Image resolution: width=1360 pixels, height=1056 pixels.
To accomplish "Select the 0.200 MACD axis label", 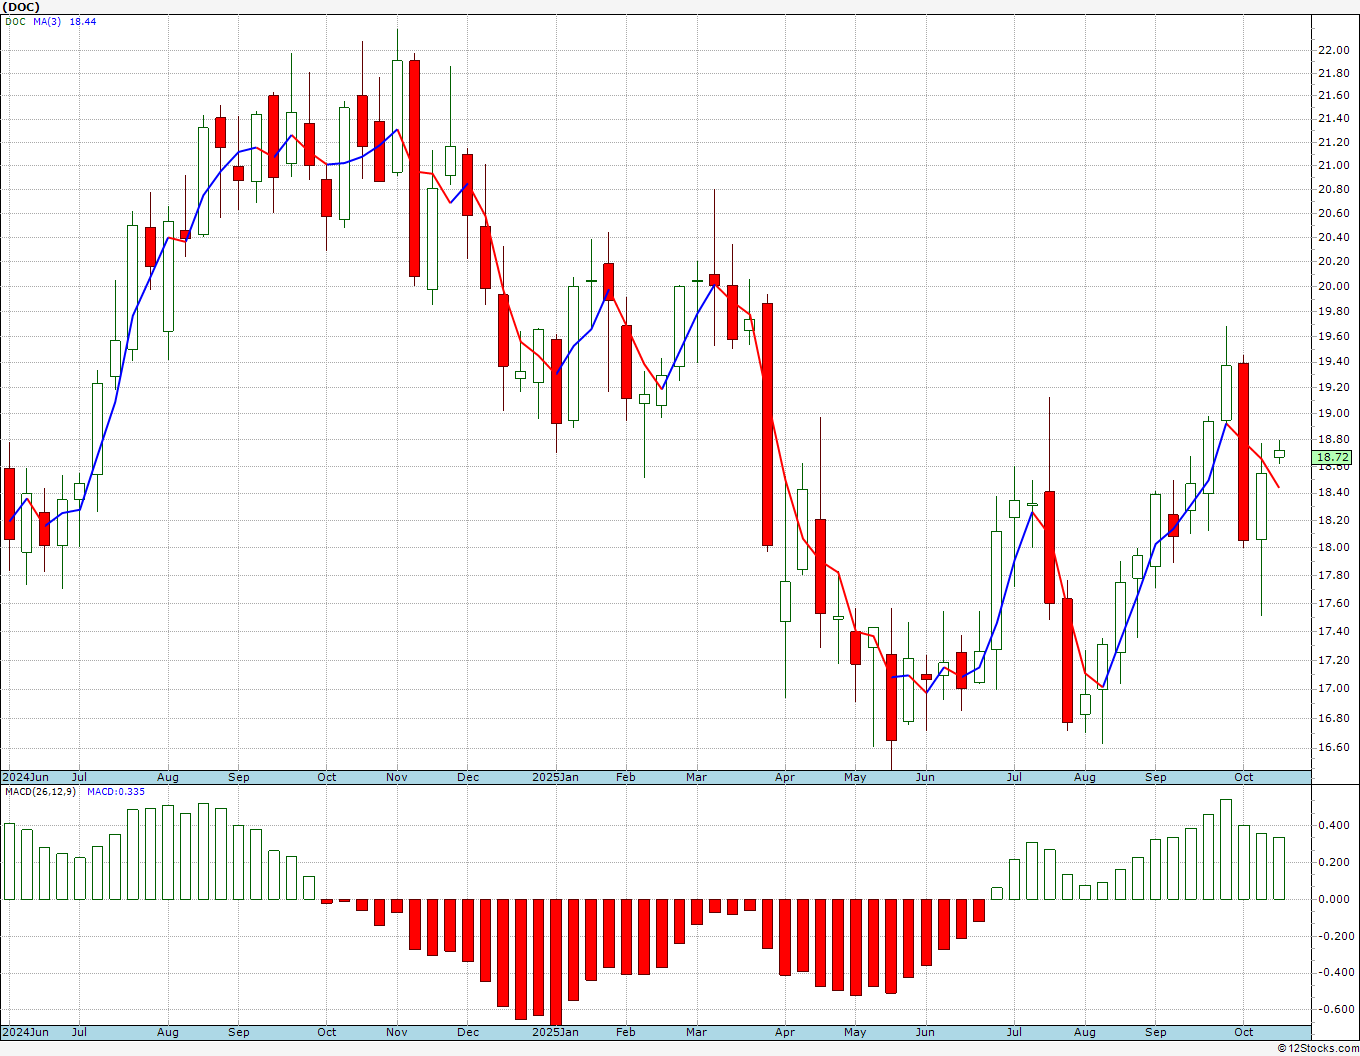I will (x=1333, y=862).
